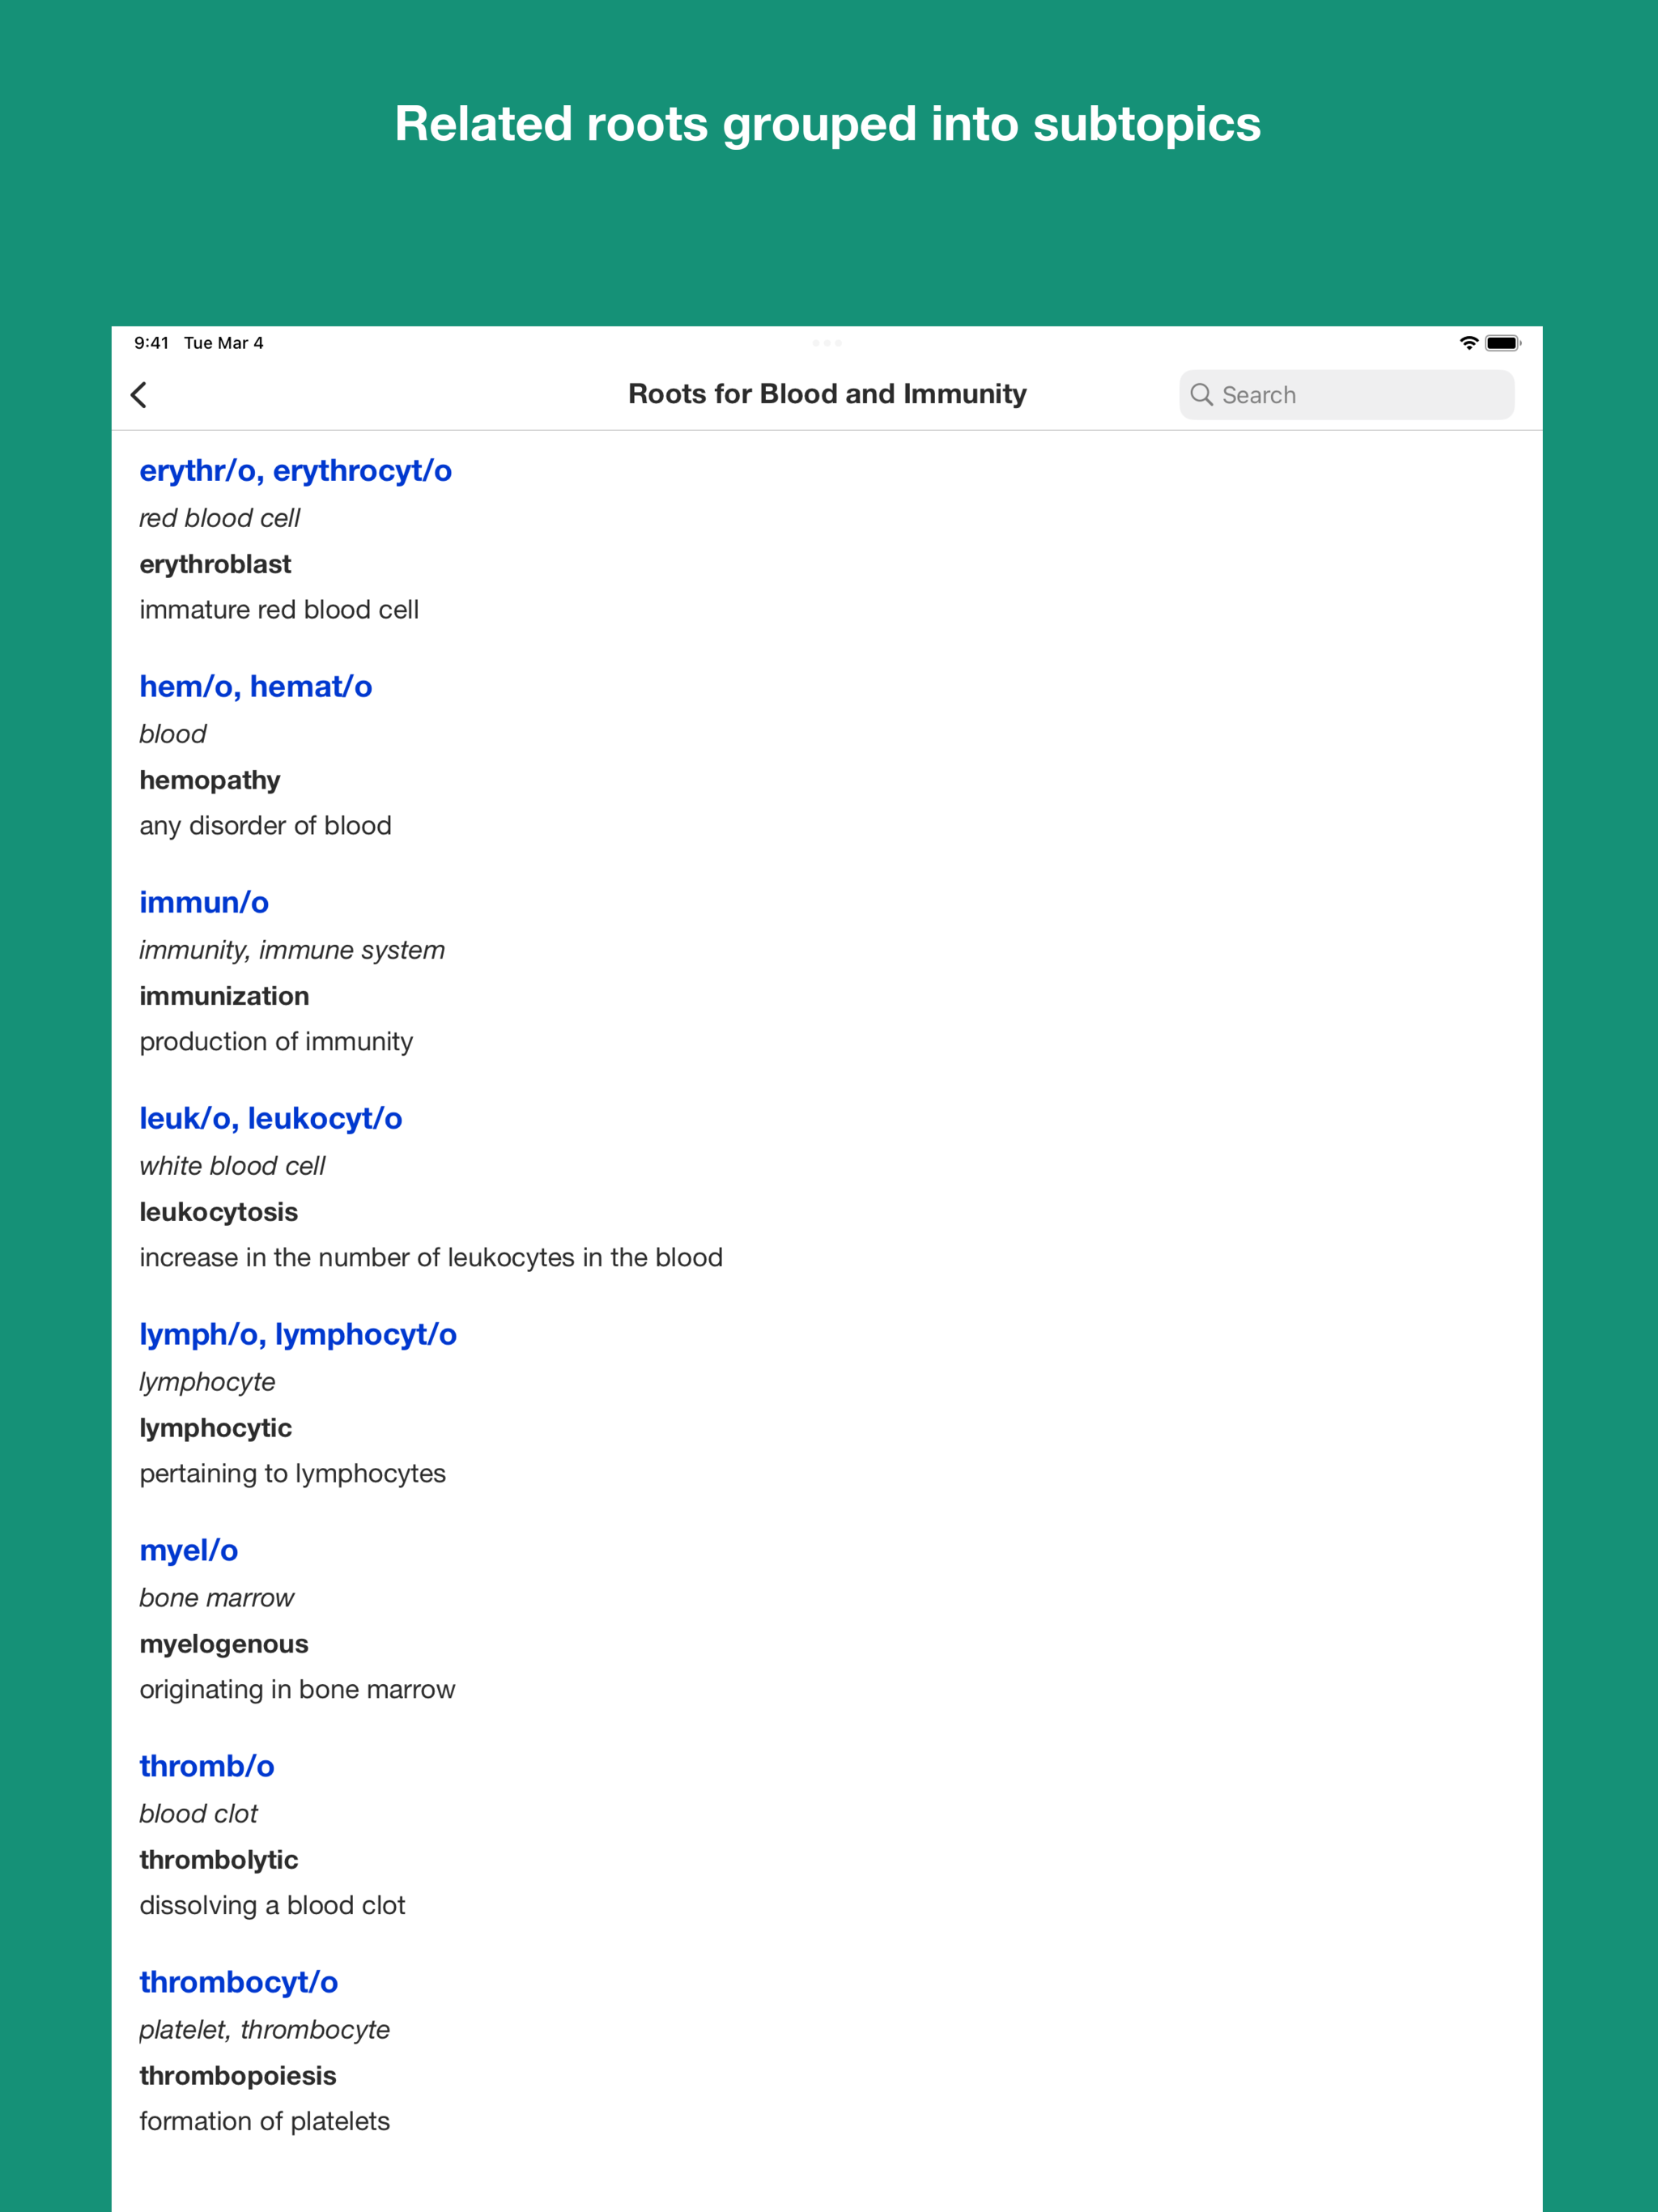
Task: Select the 'blood clot' meaning
Action: (198, 1814)
